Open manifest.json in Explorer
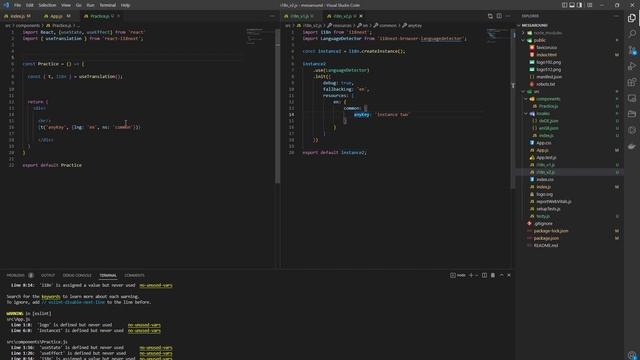This screenshot has width=640, height=360. point(549,77)
